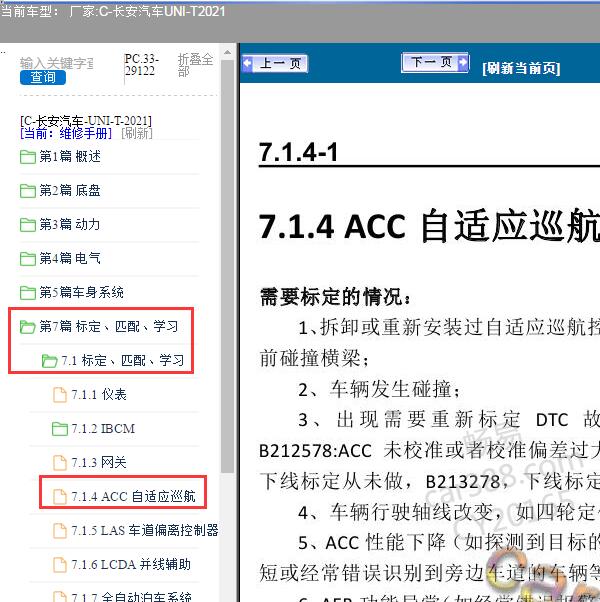The image size is (600, 602).
Task: Expand the 第2篇 底盘 chapter
Action: click(70, 190)
